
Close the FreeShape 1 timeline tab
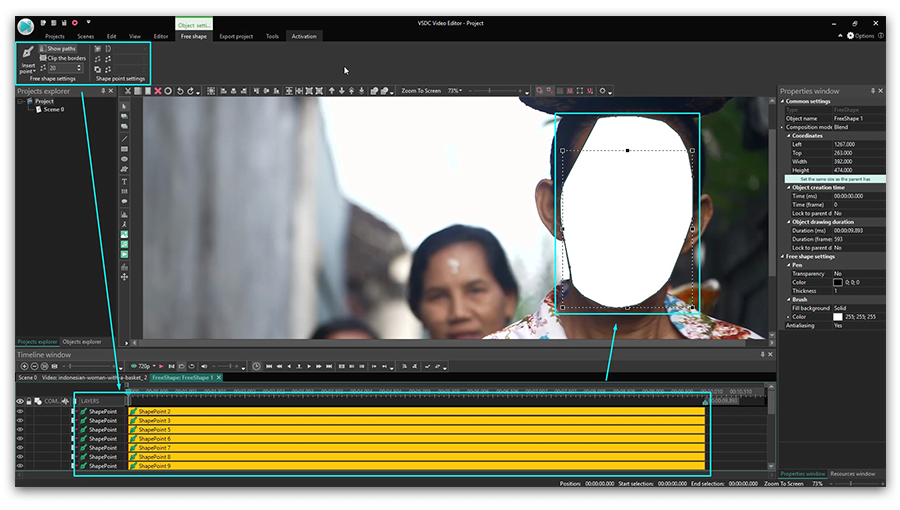219,377
